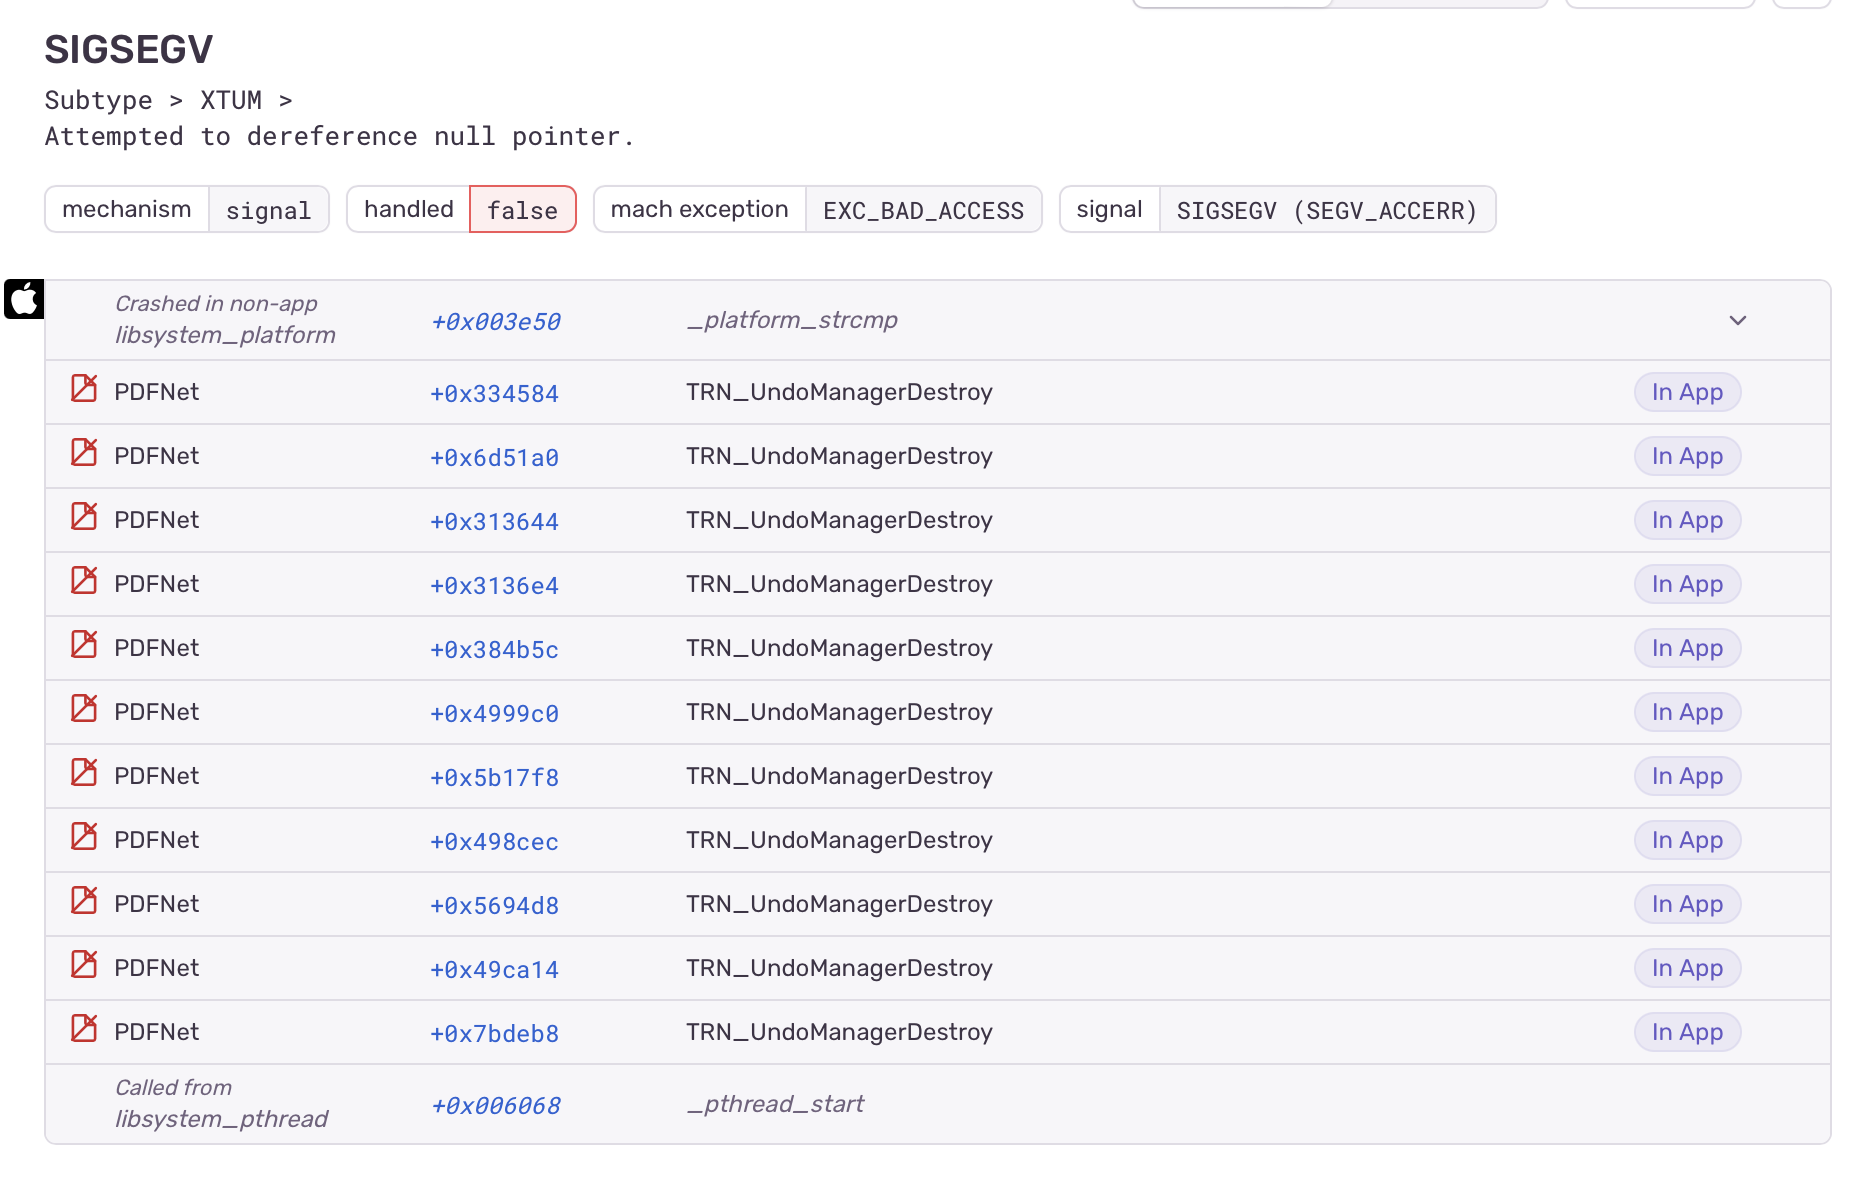
Task: Click the Apple platform icon beside stack trace
Action: [x=24, y=299]
